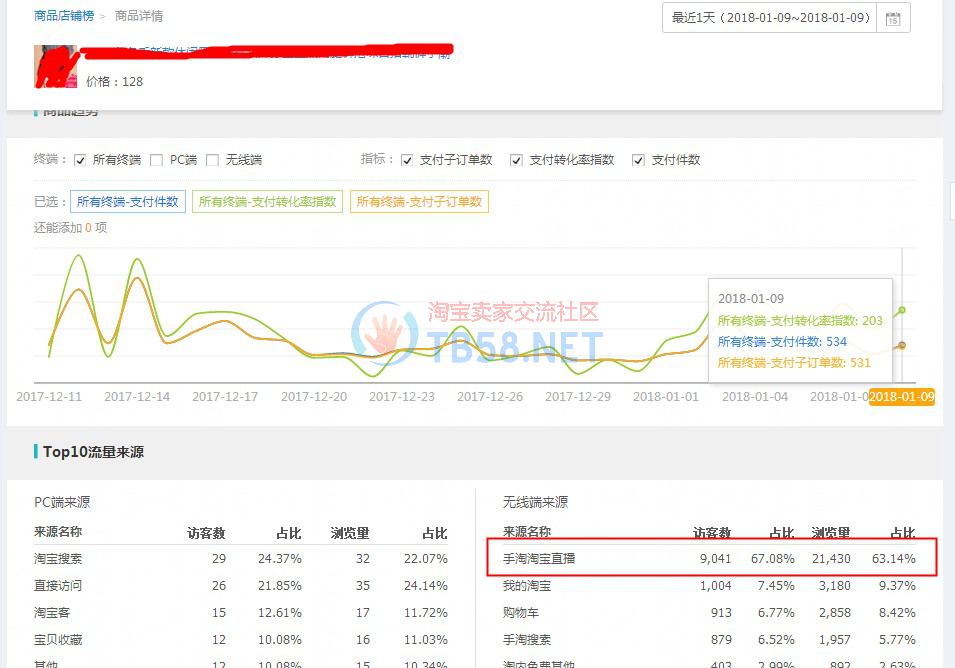The height and width of the screenshot is (668, 955).
Task: Click the 2017-12-11 axis date label
Action: [x=49, y=397]
